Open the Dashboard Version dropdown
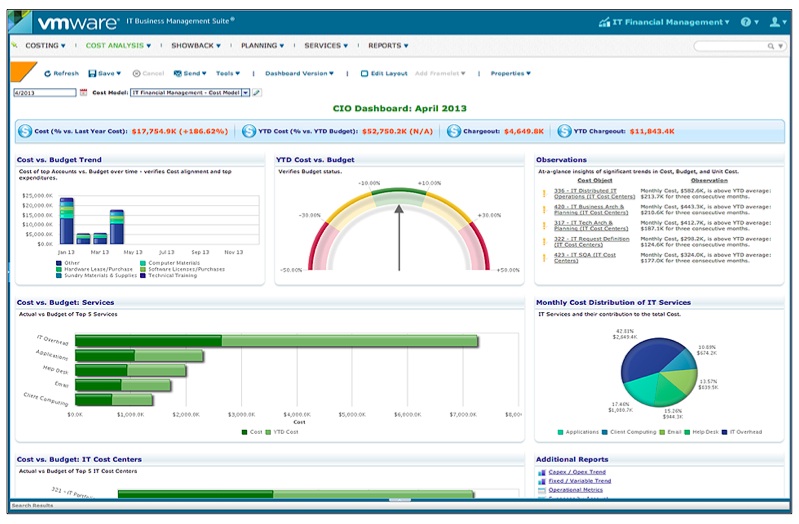This screenshot has height=524, width=799. (299, 73)
